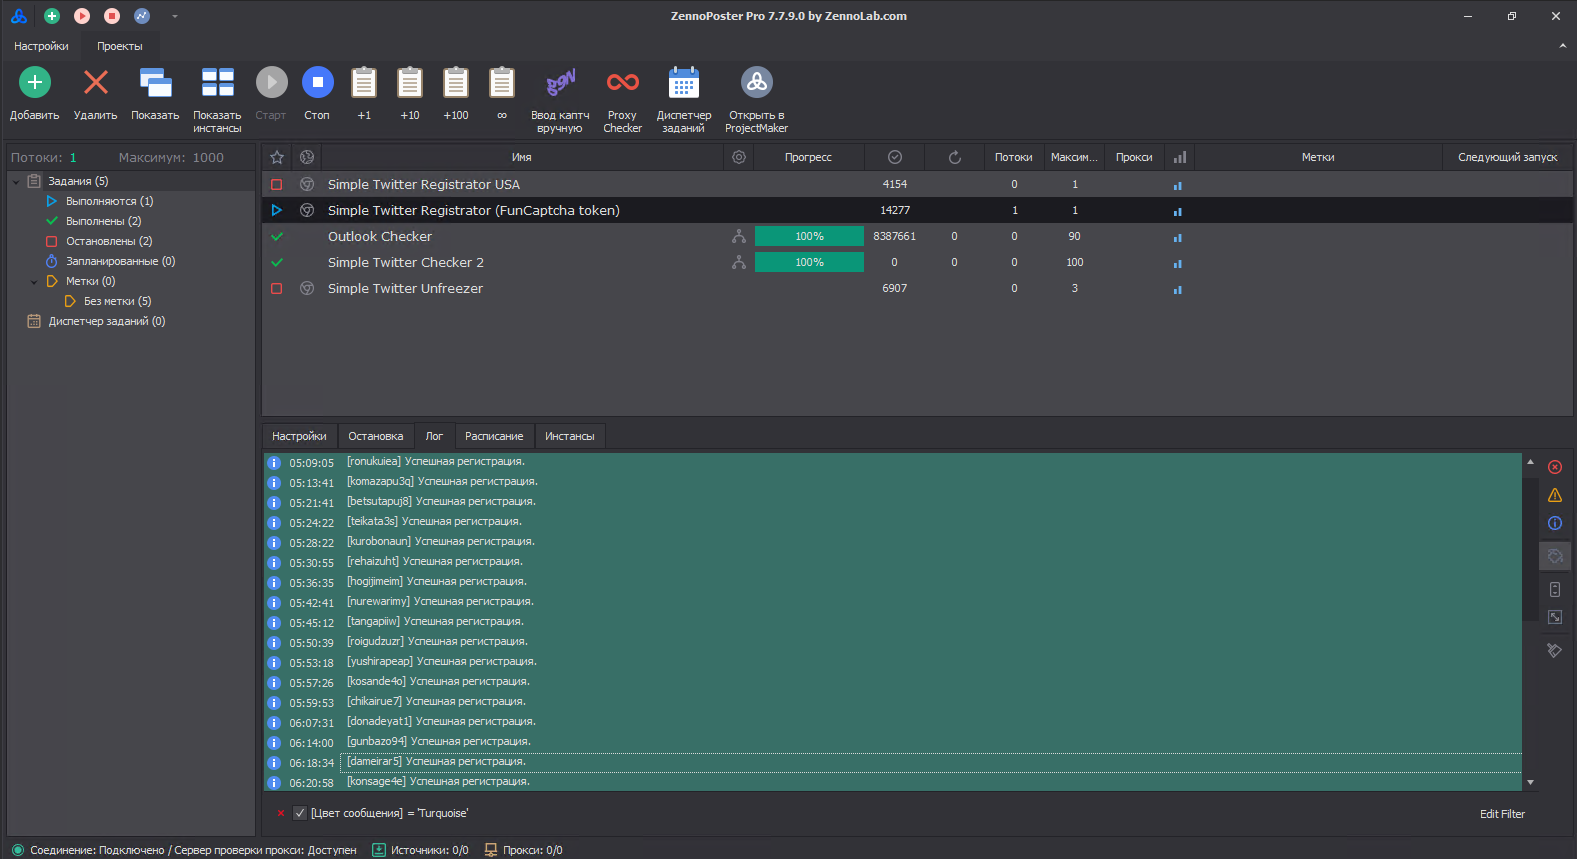
Task: Sort by the Прогресс column header
Action: (809, 157)
